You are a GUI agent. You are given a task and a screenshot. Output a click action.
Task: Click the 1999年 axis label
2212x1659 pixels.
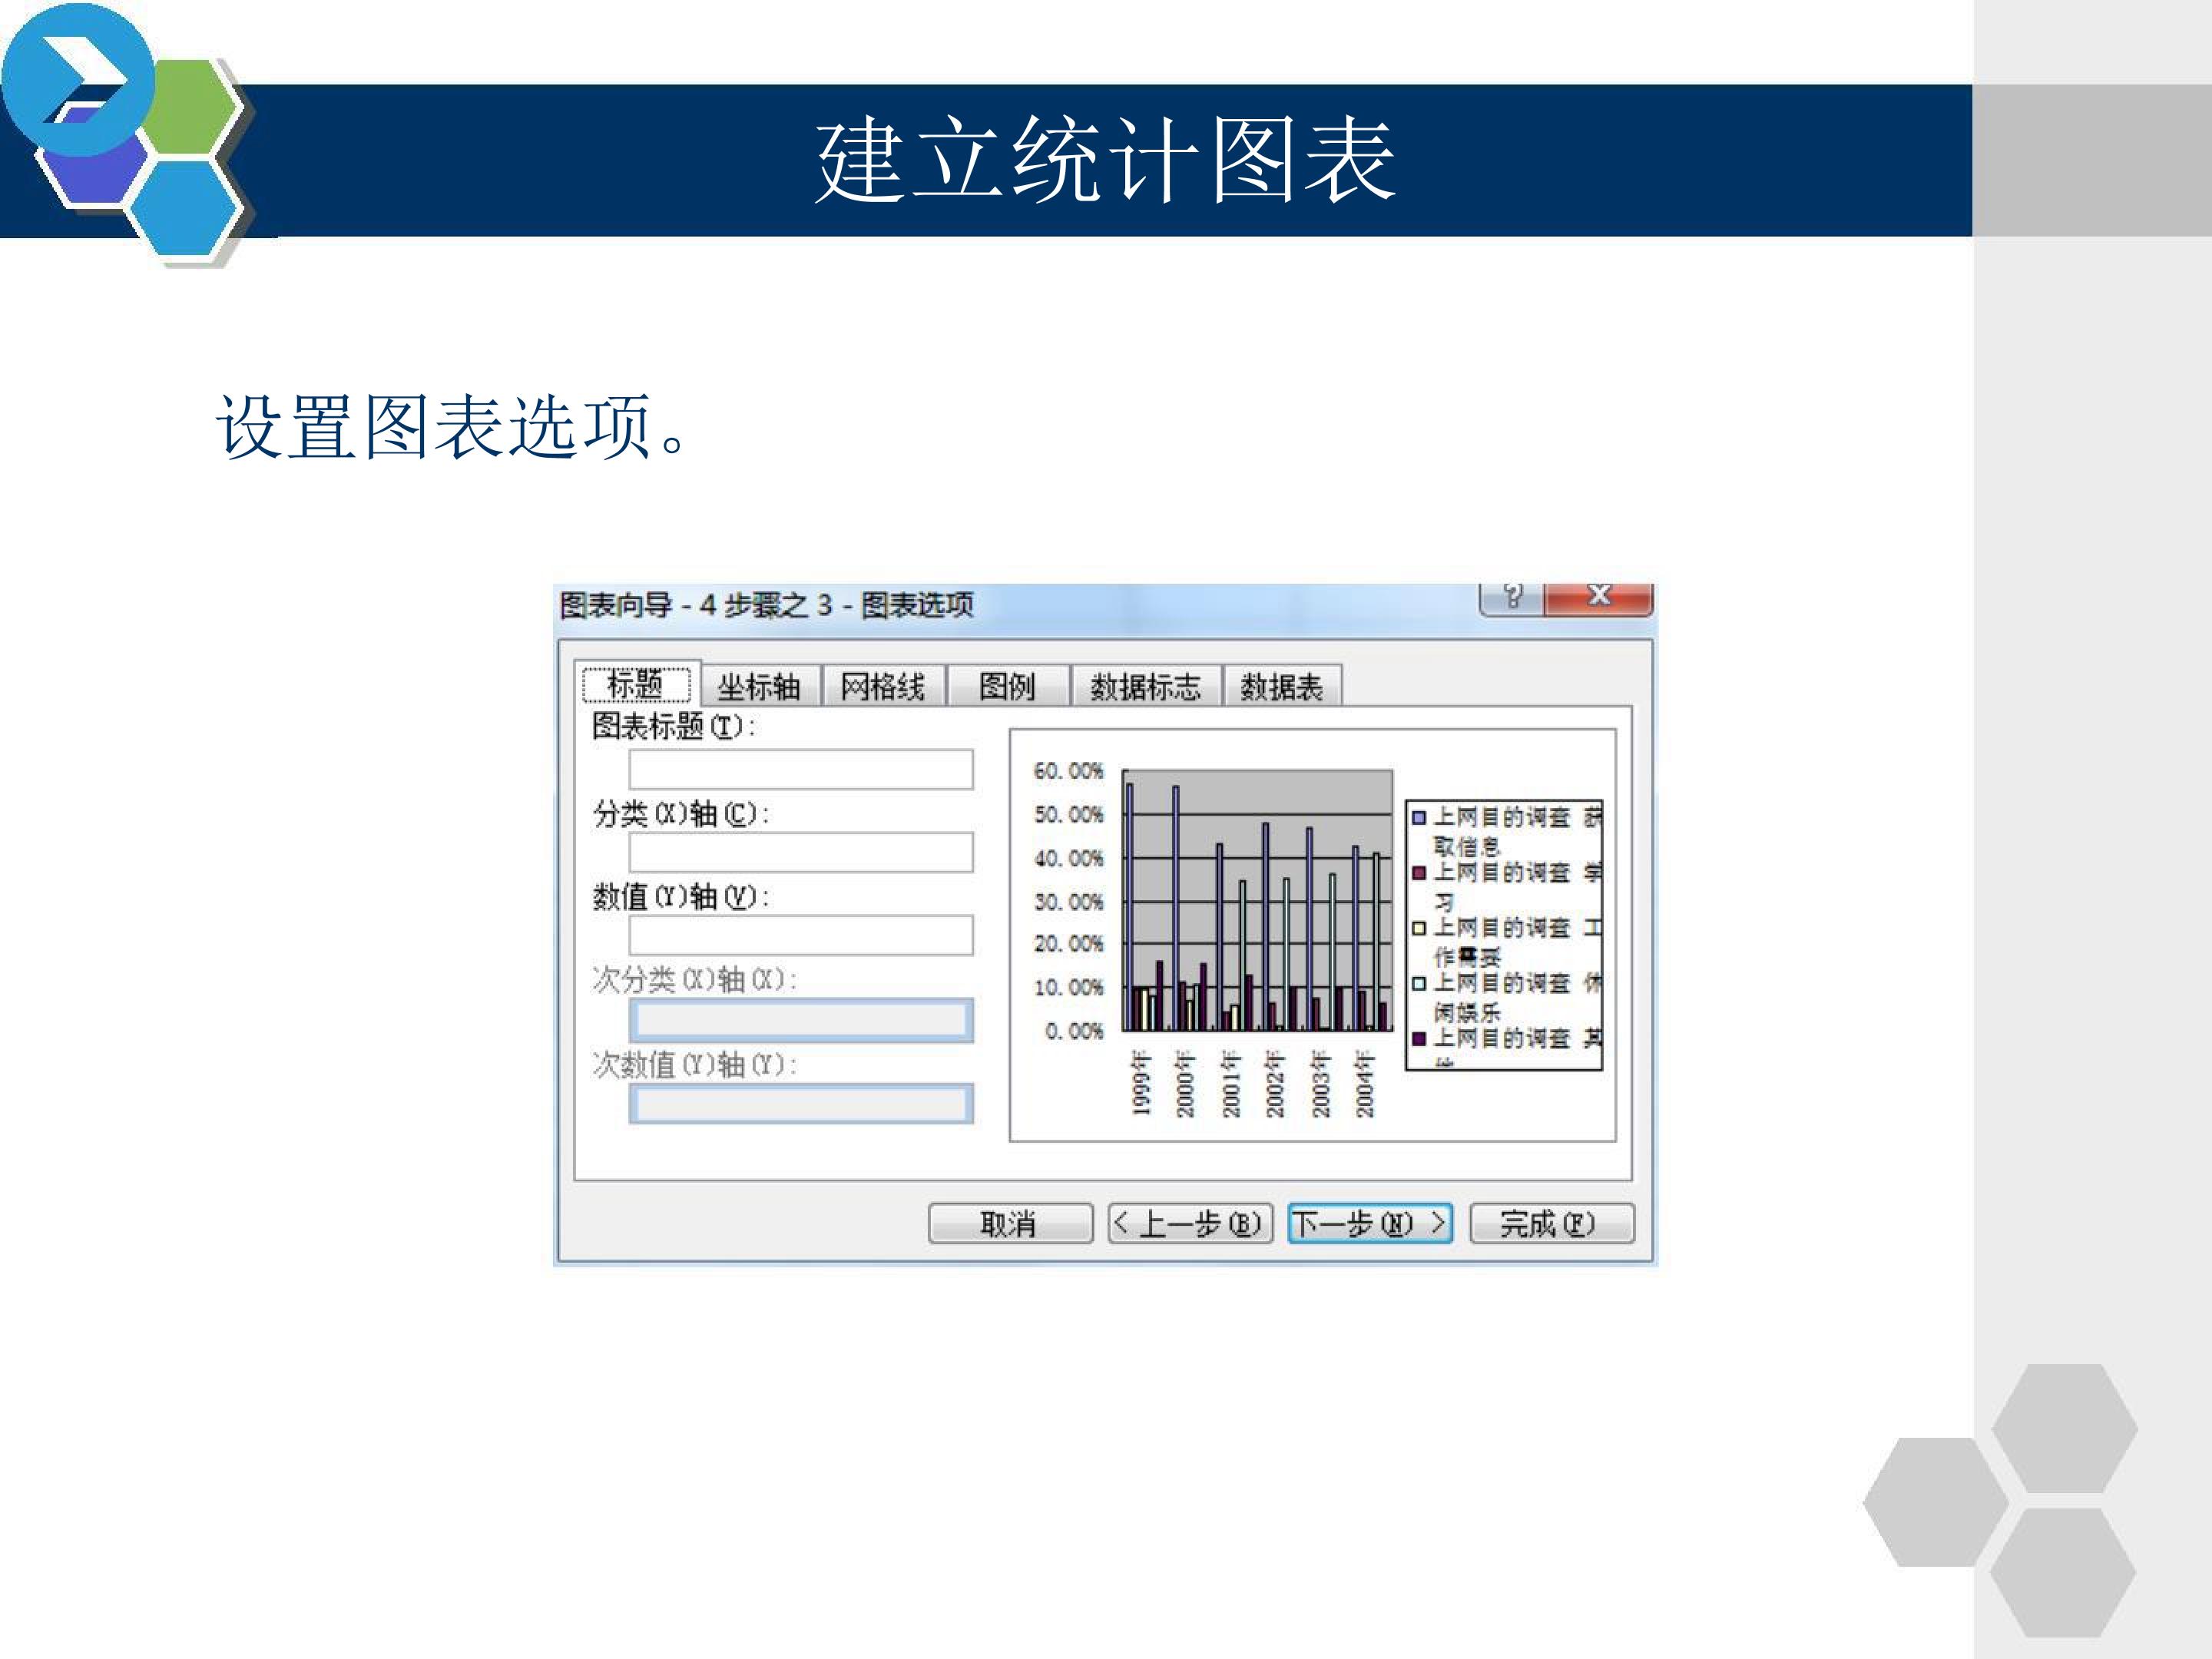pos(1141,1083)
